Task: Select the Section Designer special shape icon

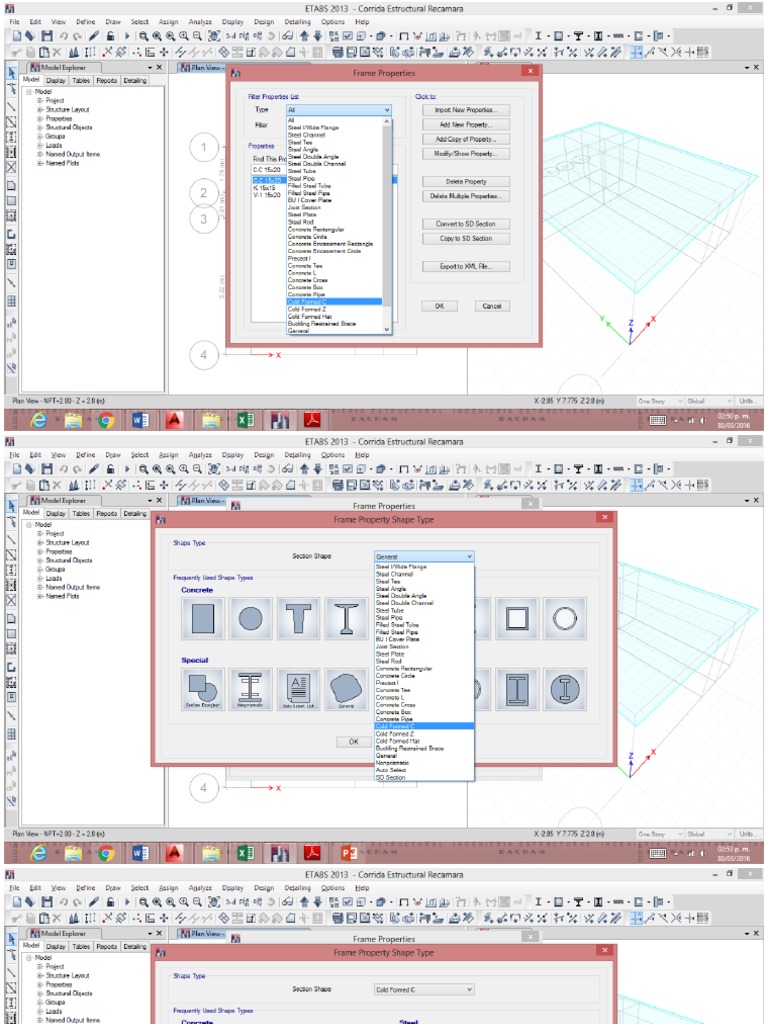Action: pyautogui.click(x=202, y=689)
